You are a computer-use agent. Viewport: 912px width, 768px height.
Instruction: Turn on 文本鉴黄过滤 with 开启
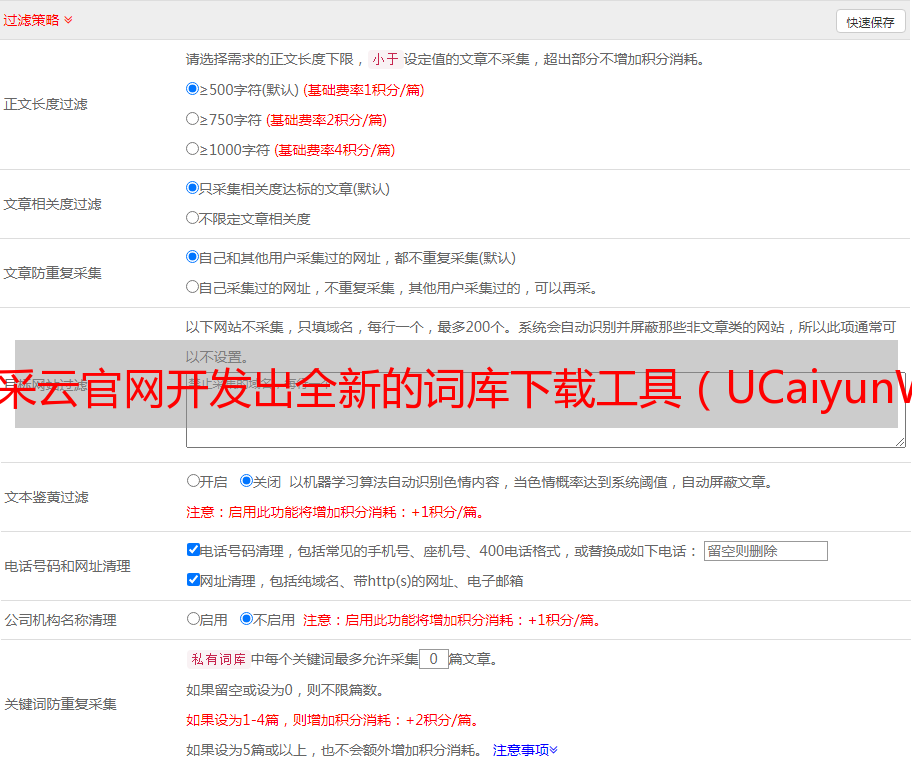193,481
